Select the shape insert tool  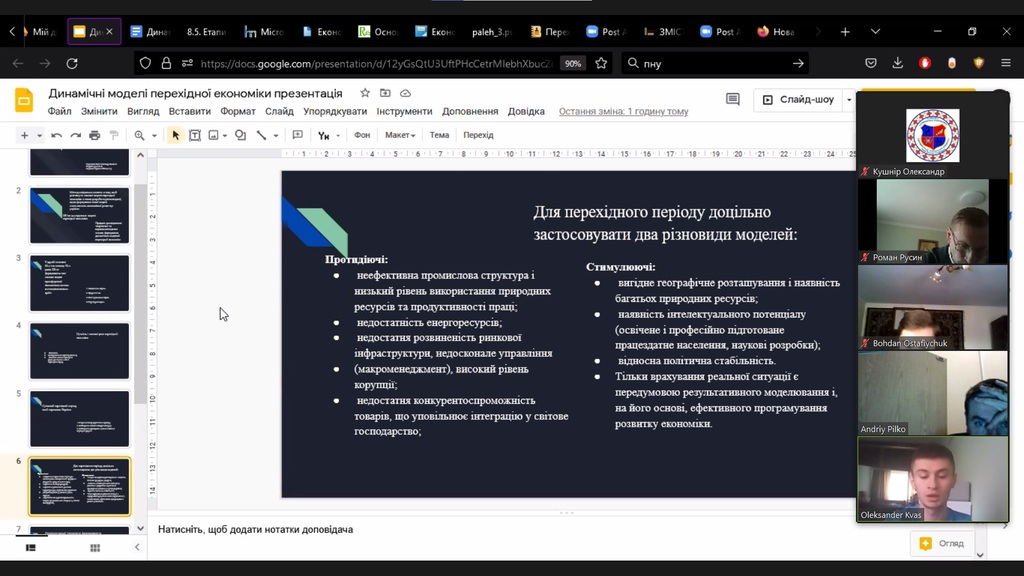point(240,135)
